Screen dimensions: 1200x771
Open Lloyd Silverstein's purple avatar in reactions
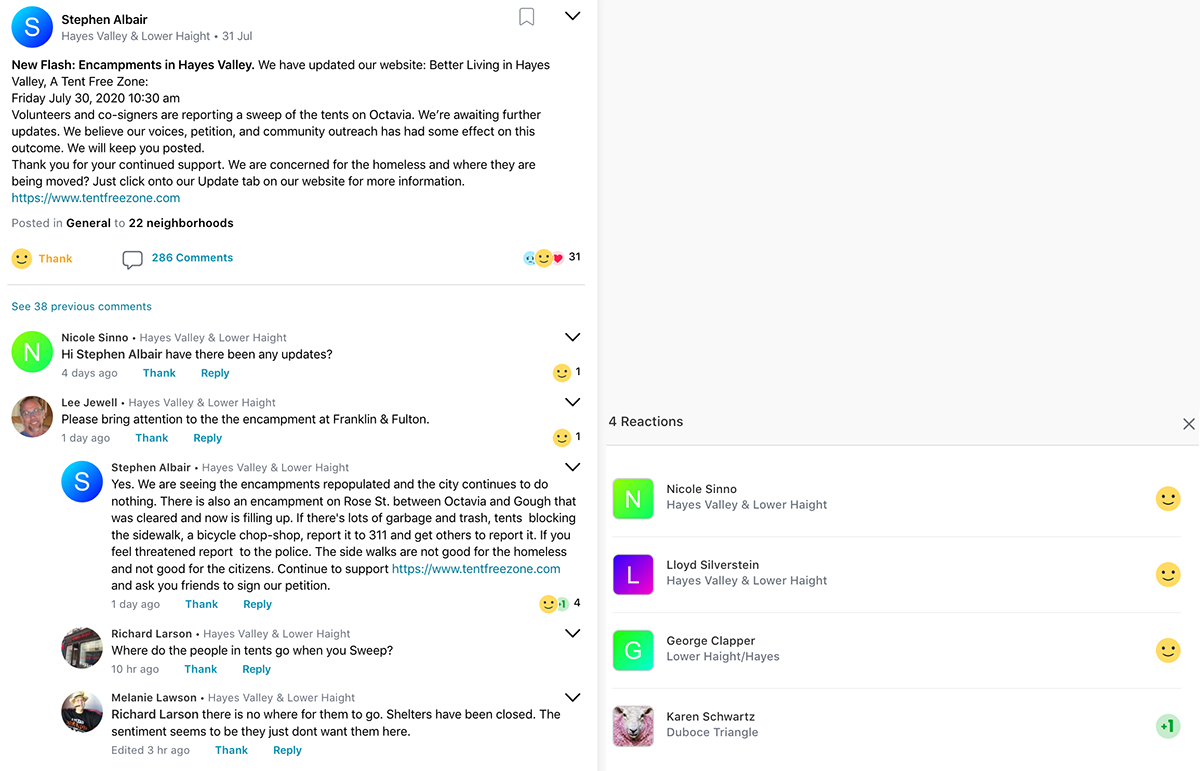(x=633, y=574)
